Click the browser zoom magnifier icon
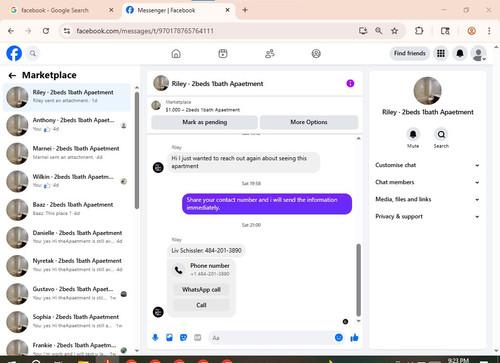The height and width of the screenshot is (363, 500). click(379, 31)
